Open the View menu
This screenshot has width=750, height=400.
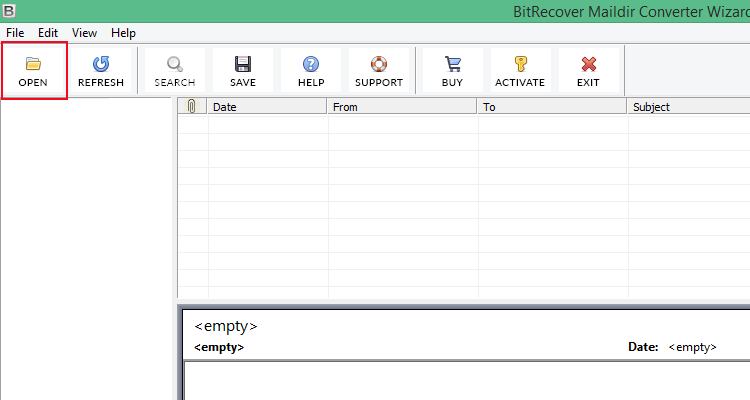(x=84, y=33)
